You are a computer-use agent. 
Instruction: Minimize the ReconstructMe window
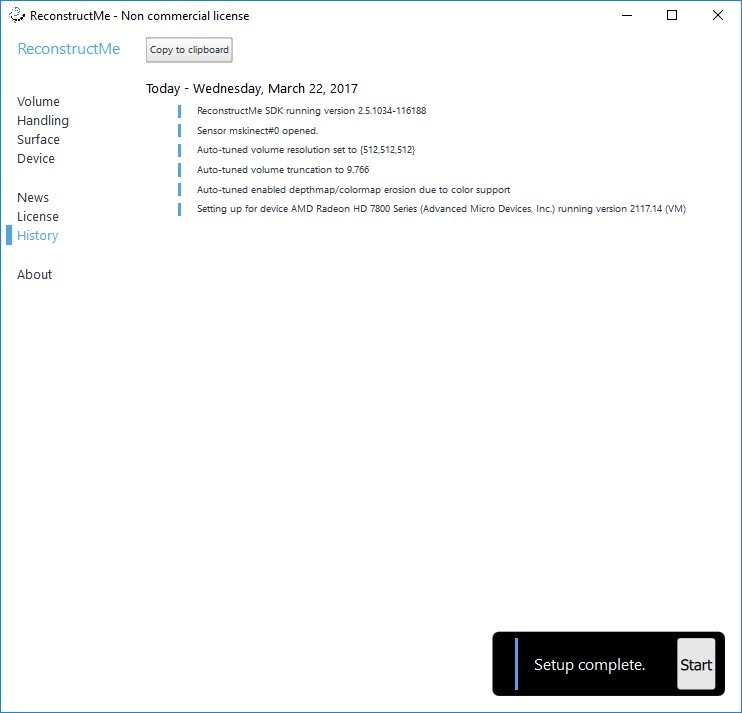click(x=627, y=15)
